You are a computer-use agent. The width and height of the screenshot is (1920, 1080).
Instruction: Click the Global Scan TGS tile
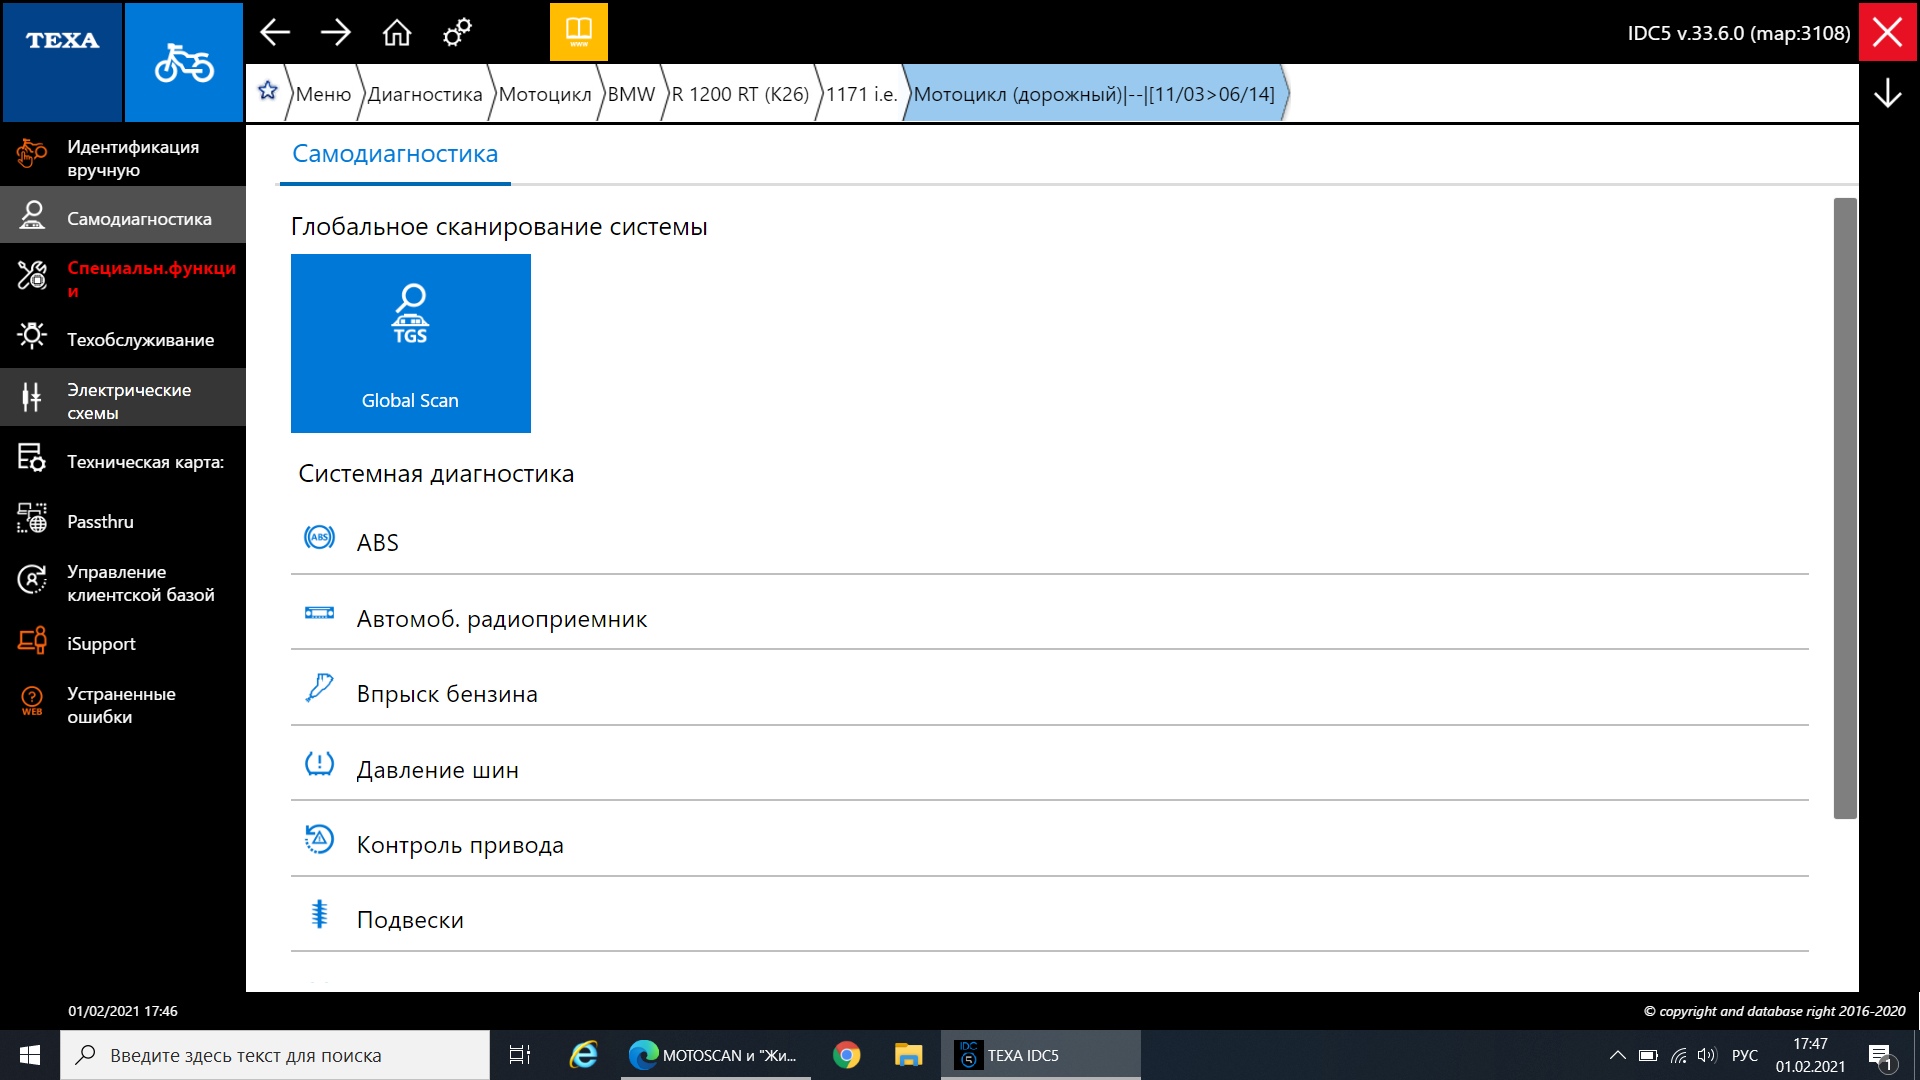coord(410,343)
